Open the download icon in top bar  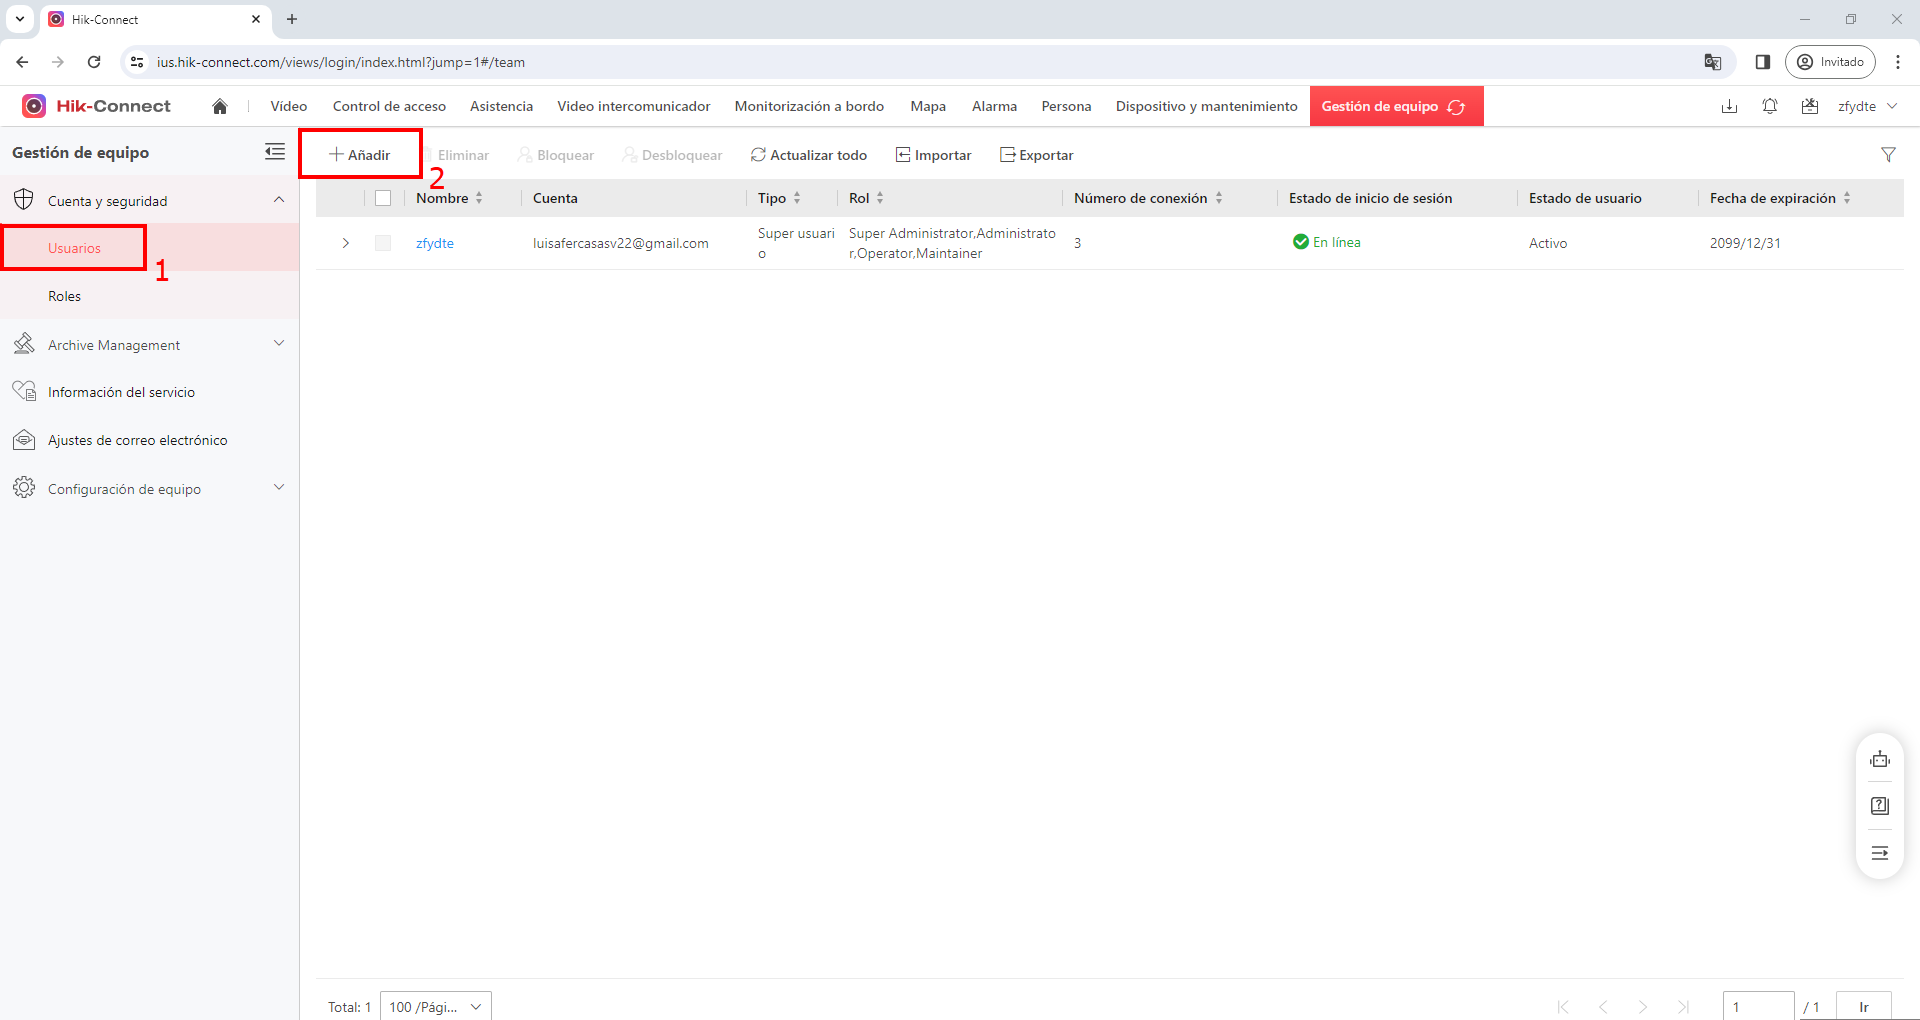1729,106
